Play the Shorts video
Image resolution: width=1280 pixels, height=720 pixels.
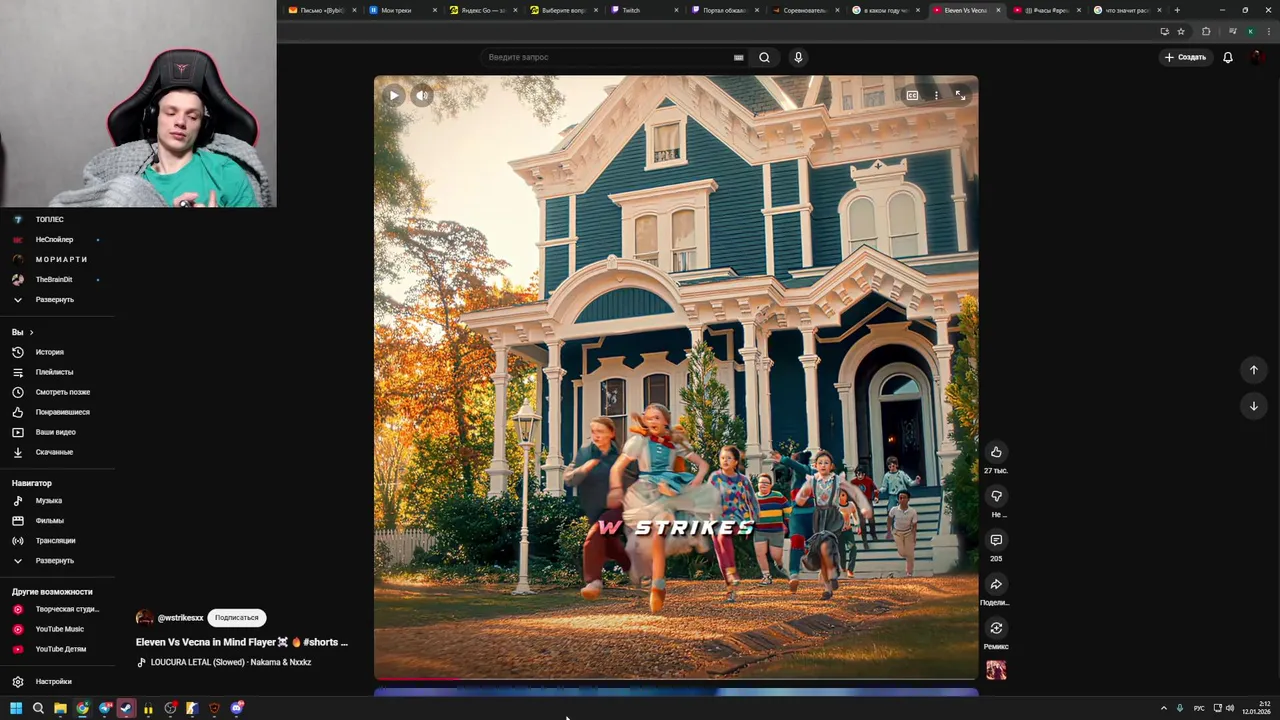coord(394,96)
